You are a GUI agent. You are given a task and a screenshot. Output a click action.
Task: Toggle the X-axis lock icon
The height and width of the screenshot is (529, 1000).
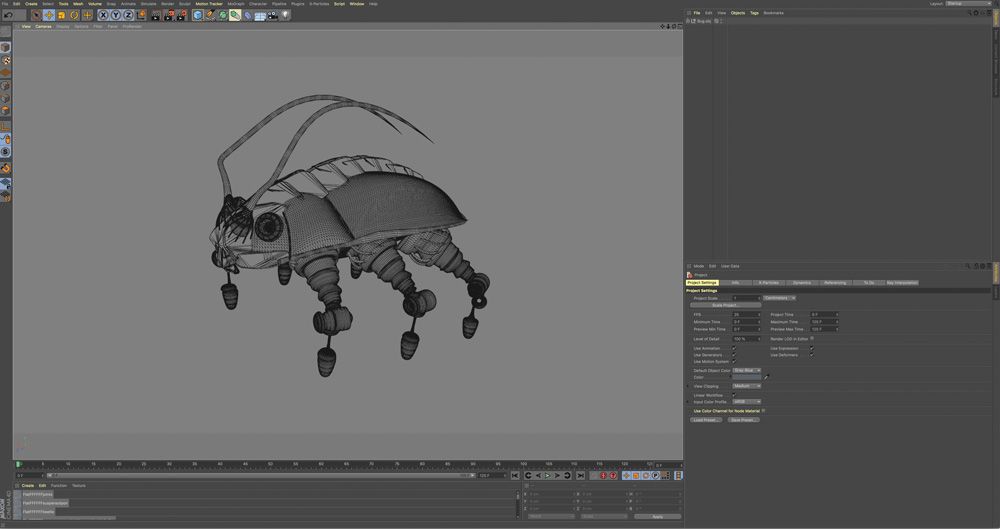click(x=103, y=15)
